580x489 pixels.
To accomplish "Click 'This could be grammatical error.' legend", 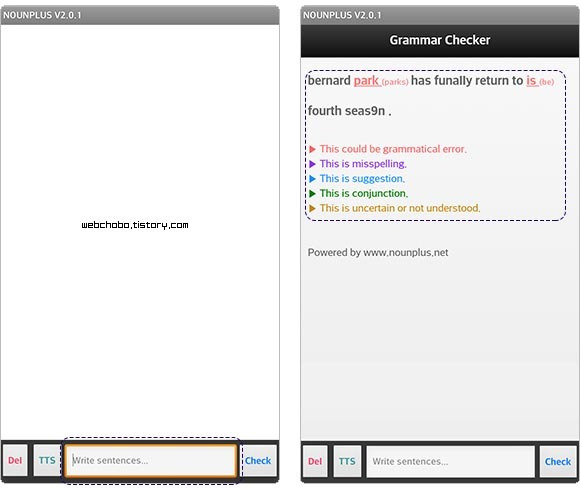I will pyautogui.click(x=393, y=149).
